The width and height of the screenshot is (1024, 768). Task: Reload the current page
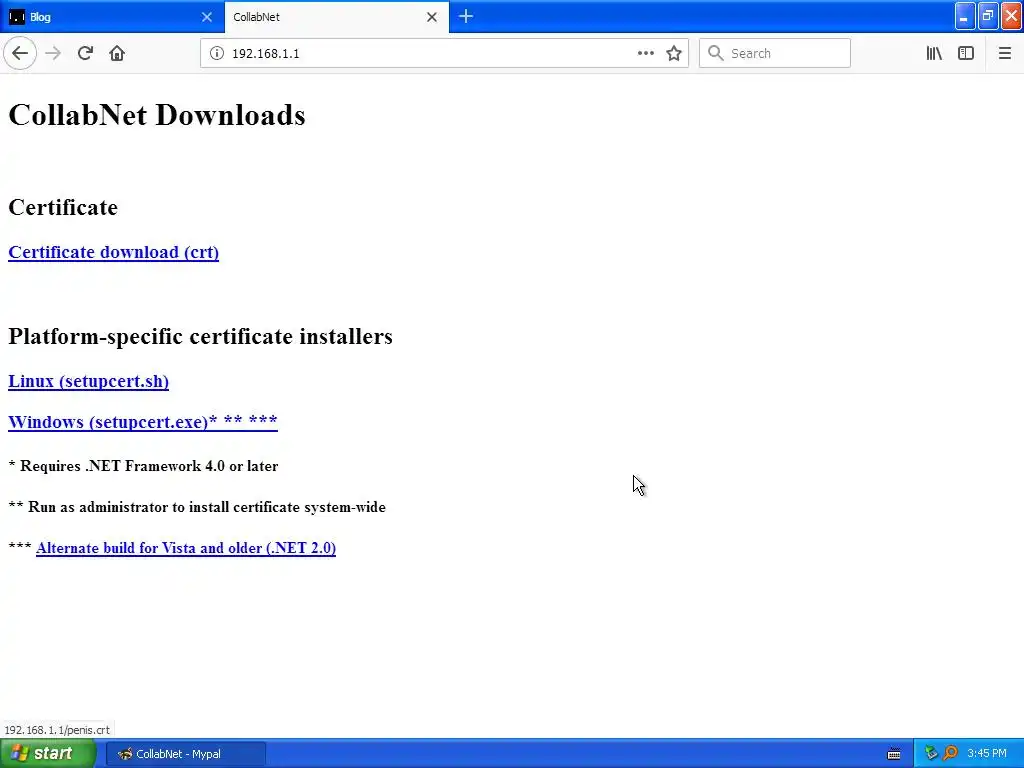85,53
